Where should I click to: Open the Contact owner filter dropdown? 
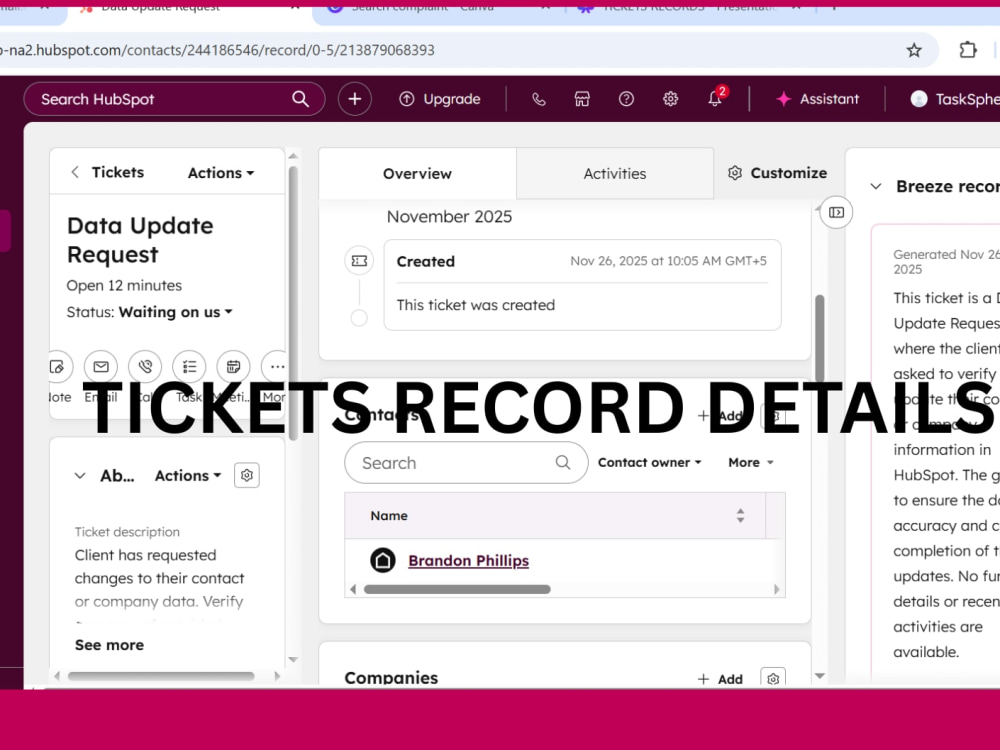[650, 462]
